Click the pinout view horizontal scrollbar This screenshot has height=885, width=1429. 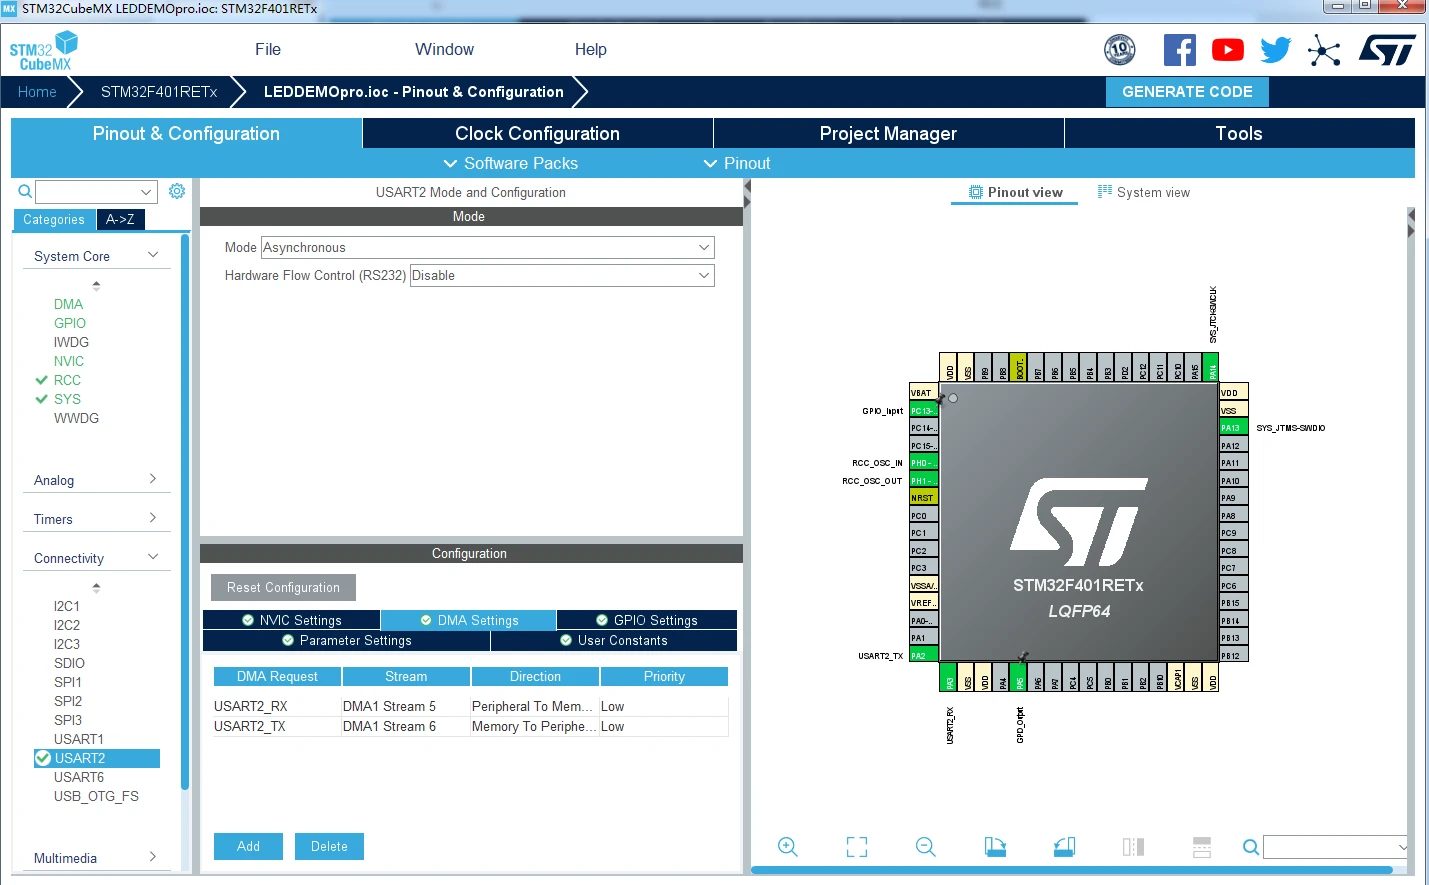(1072, 870)
